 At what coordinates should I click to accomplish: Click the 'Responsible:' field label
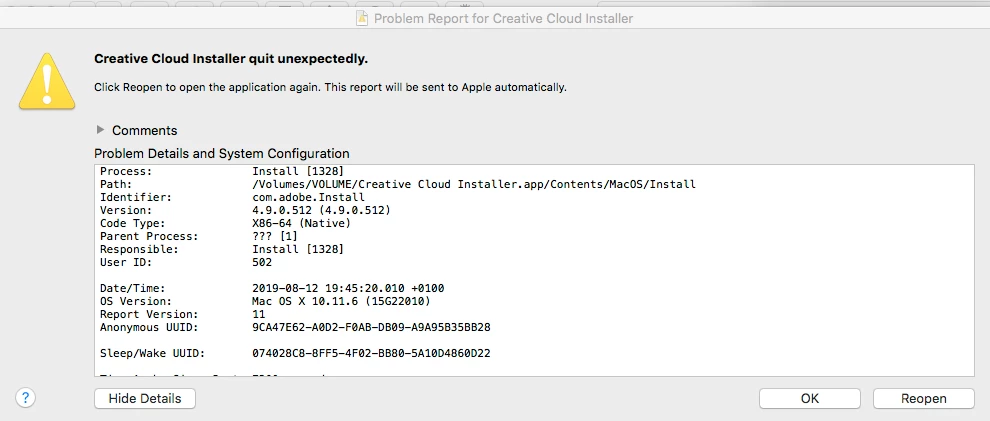point(140,249)
